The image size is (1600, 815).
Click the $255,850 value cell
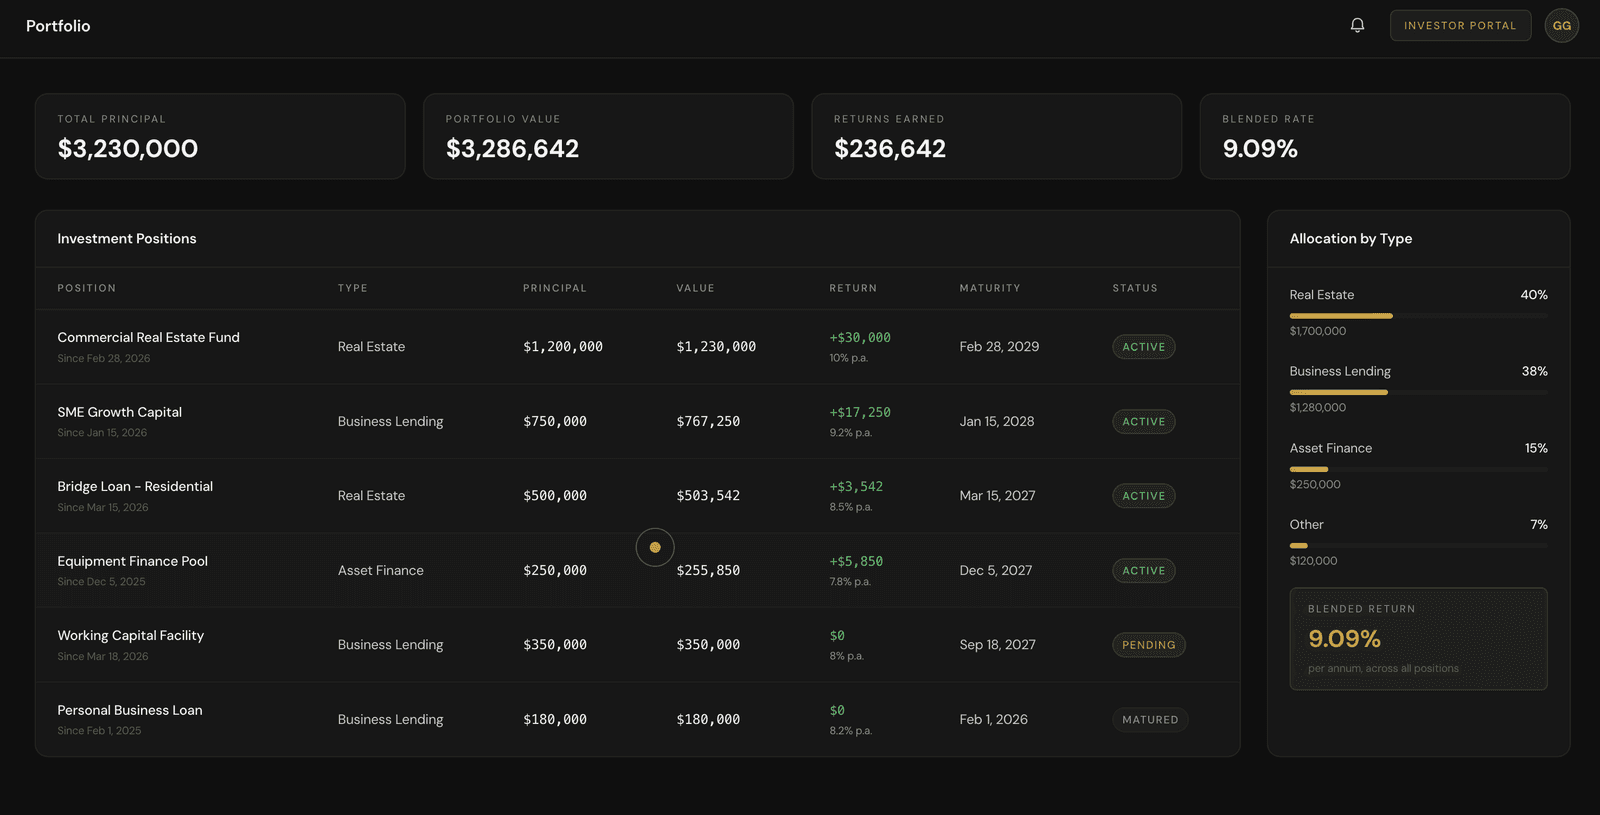point(708,571)
